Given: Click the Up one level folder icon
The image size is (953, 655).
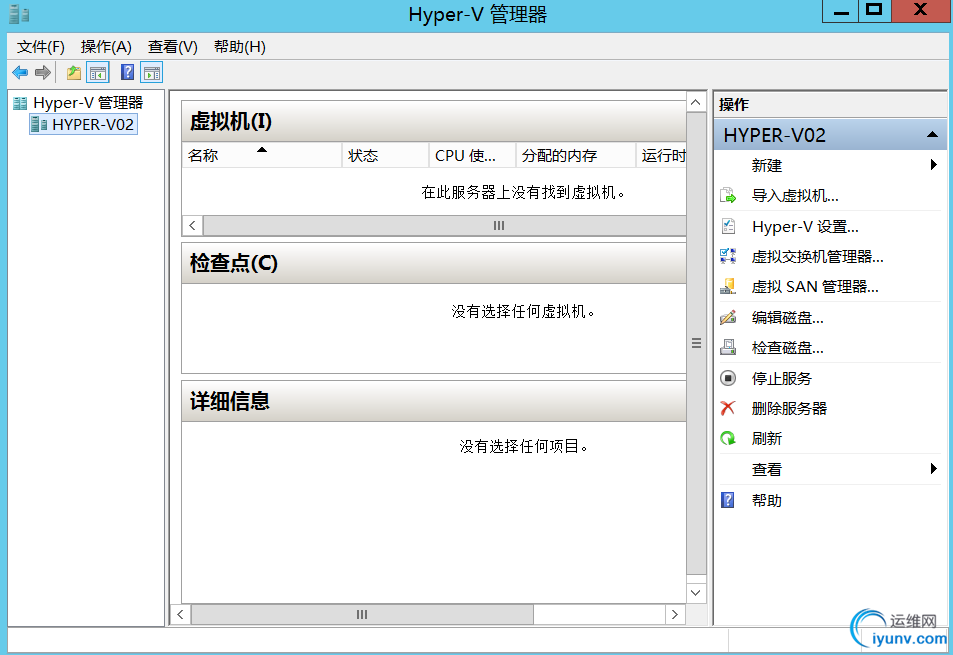Looking at the screenshot, I should point(74,73).
